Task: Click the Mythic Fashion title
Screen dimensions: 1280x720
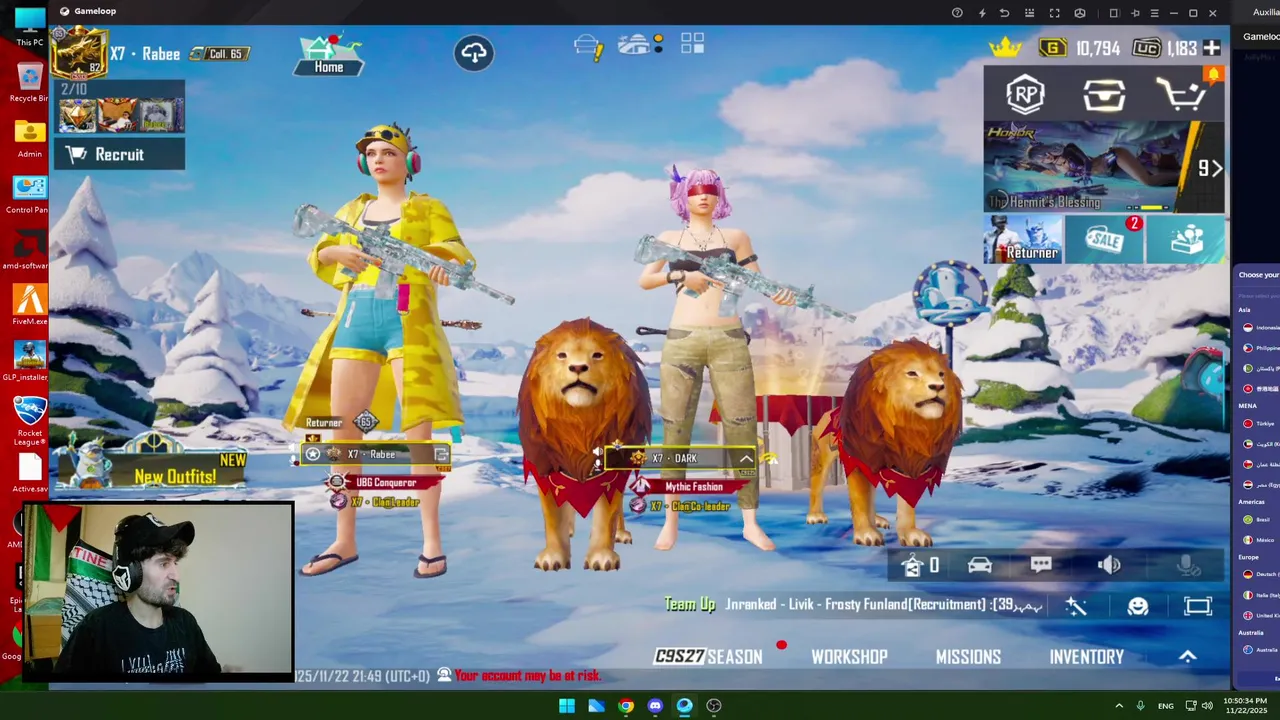Action: (x=693, y=487)
